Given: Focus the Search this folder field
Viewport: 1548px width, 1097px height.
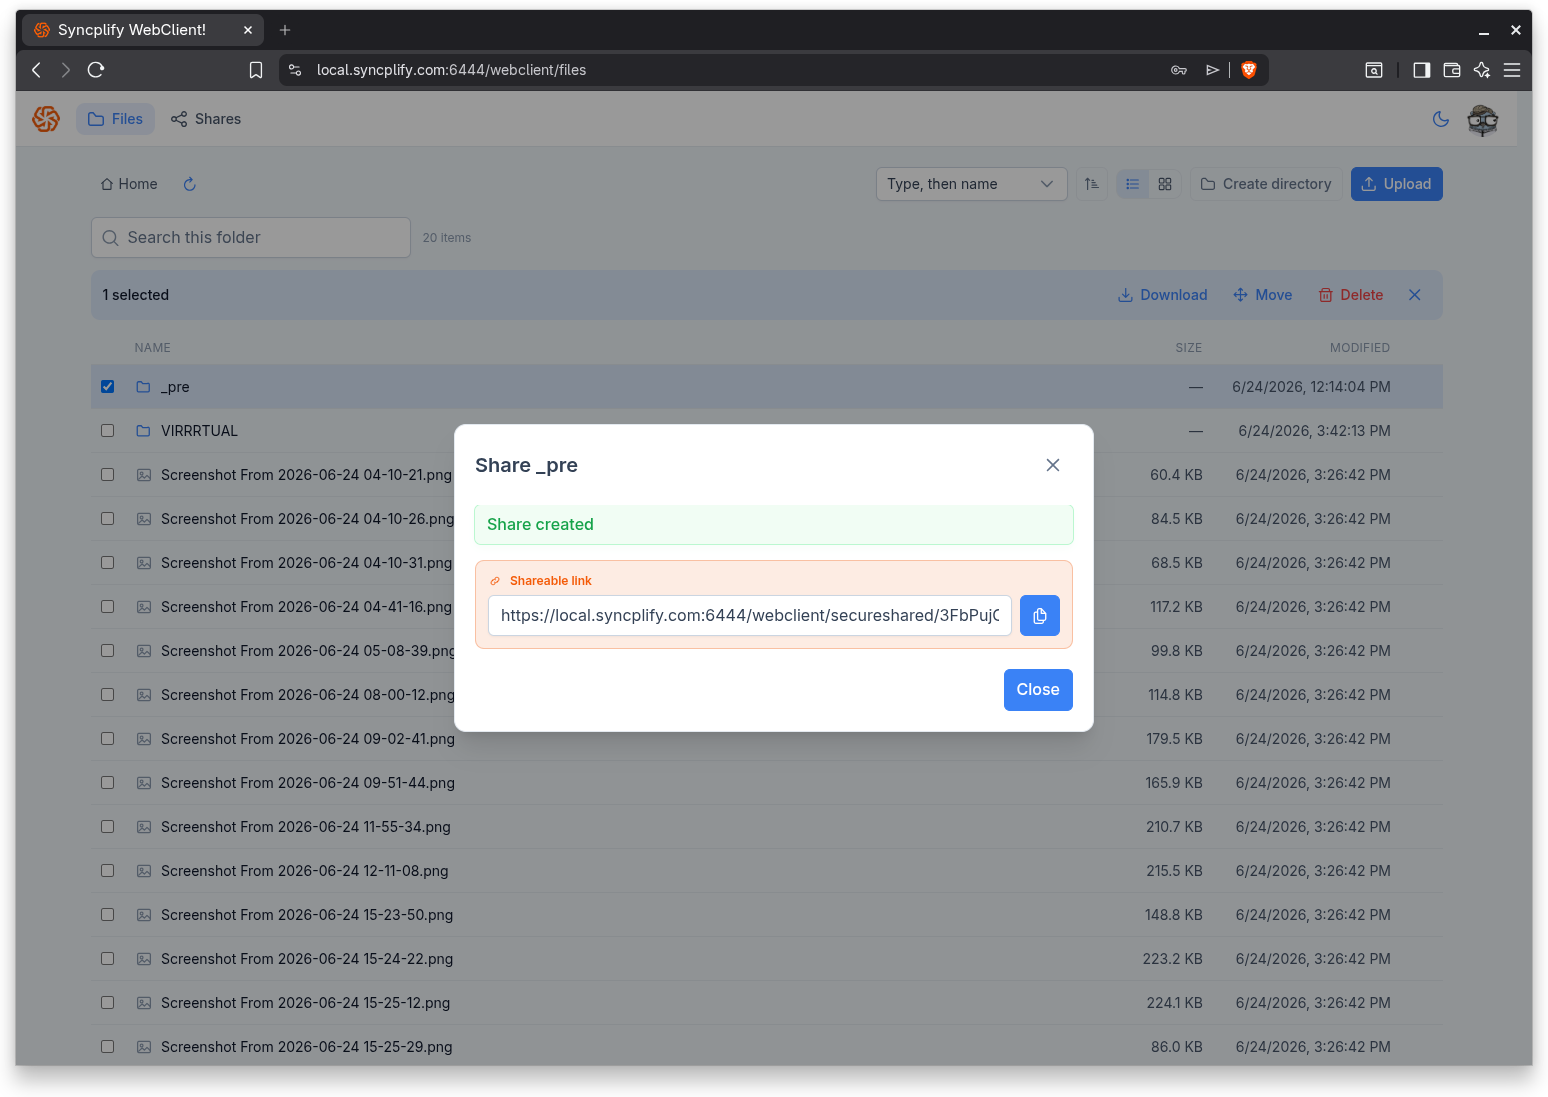Looking at the screenshot, I should 251,238.
